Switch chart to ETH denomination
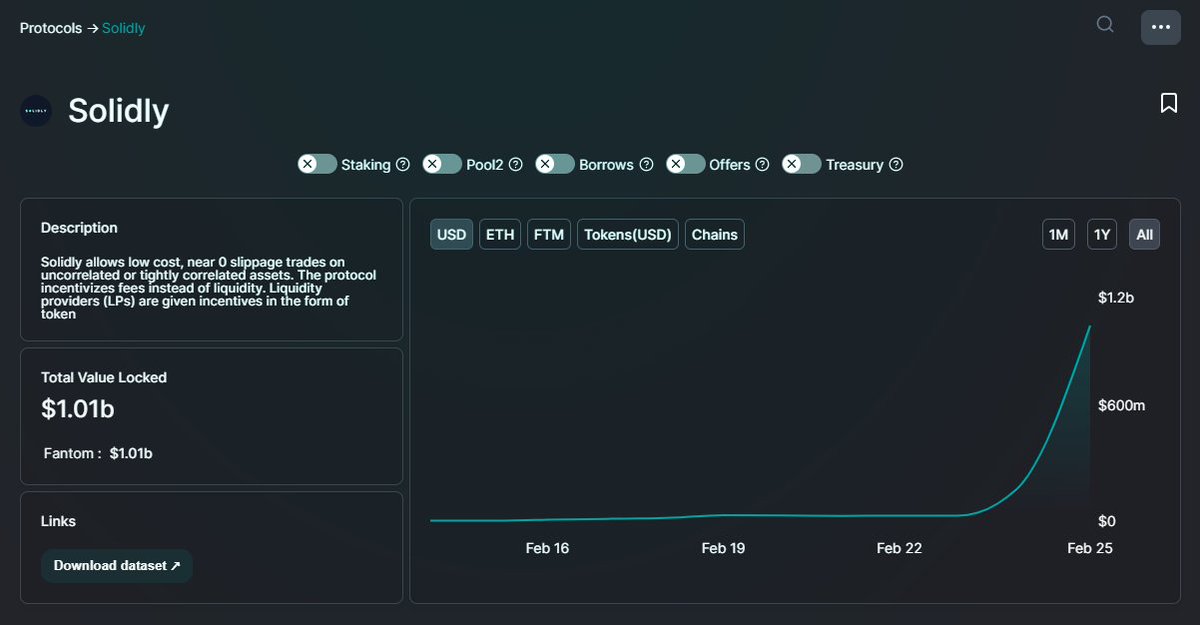This screenshot has height=625, width=1200. pyautogui.click(x=499, y=234)
